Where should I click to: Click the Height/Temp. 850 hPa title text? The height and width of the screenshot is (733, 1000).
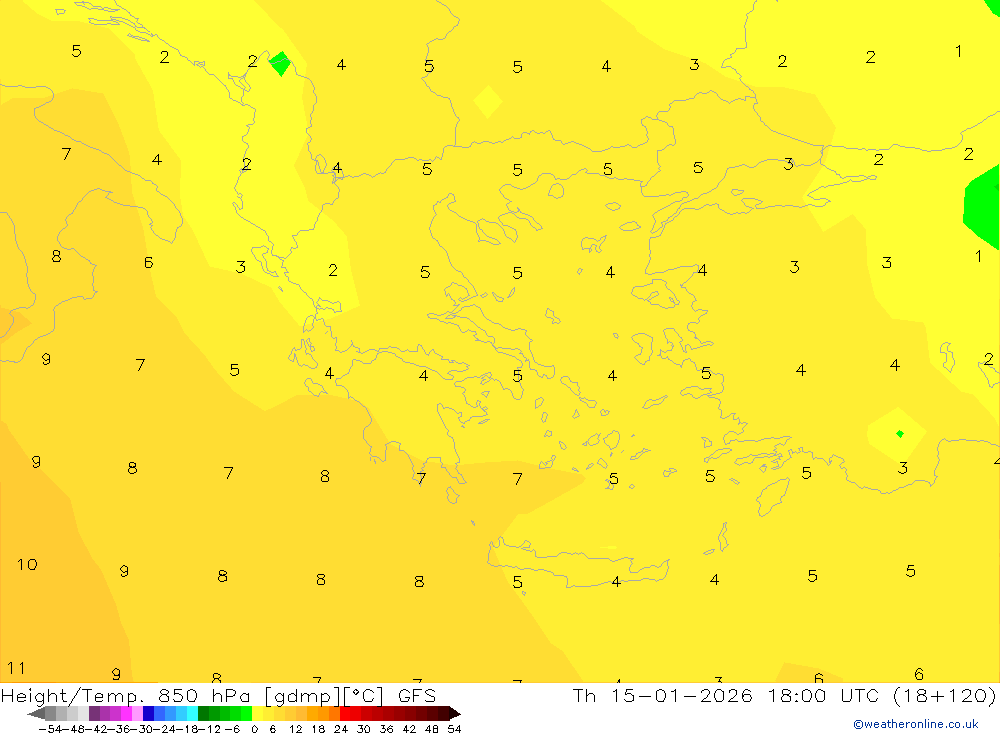(x=125, y=695)
